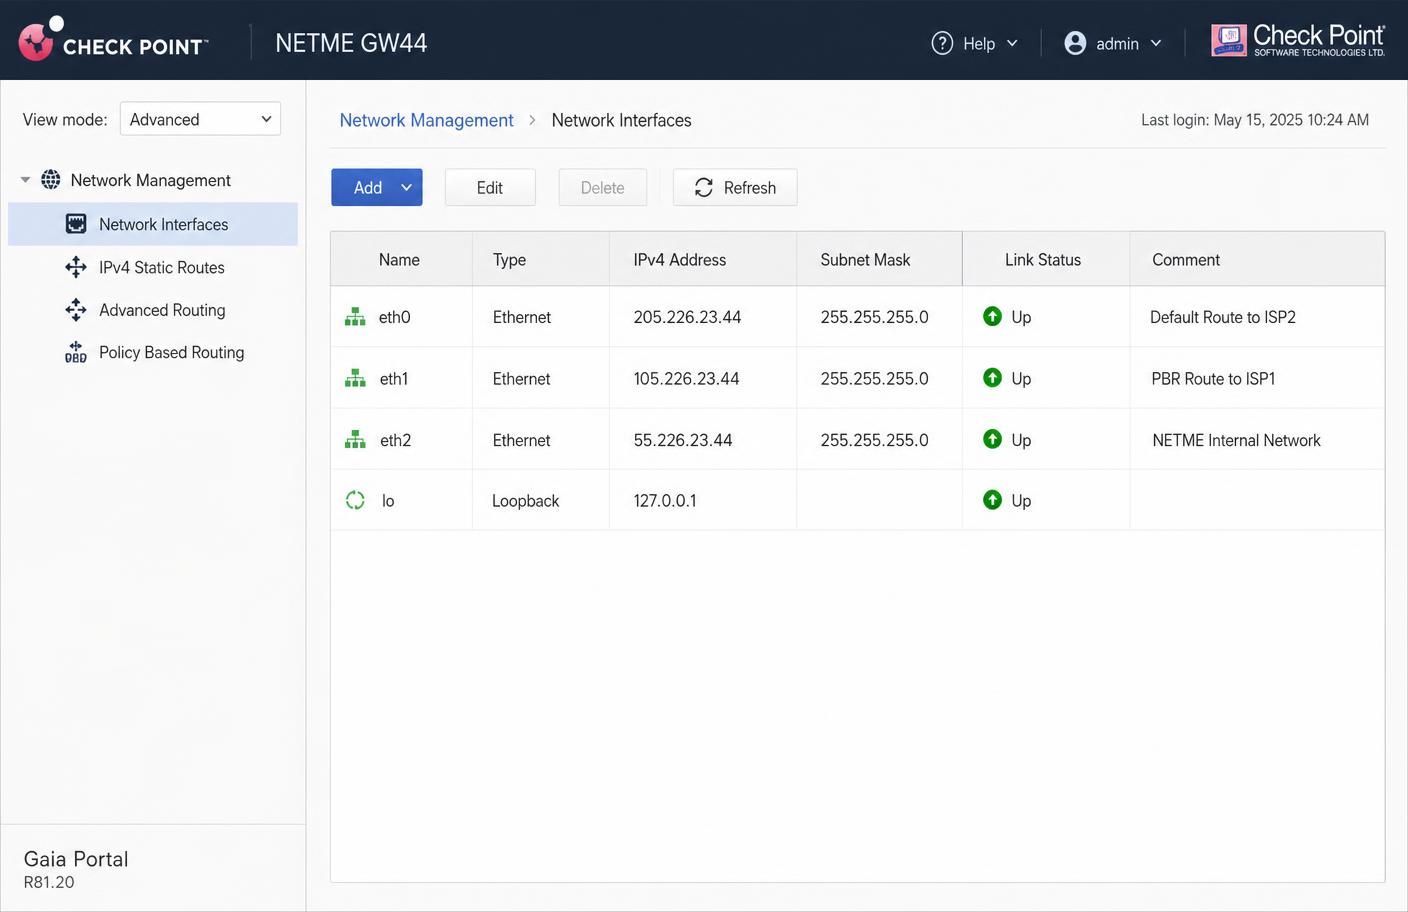1408x912 pixels.
Task: Expand the Help menu chevron
Action: click(x=1012, y=43)
